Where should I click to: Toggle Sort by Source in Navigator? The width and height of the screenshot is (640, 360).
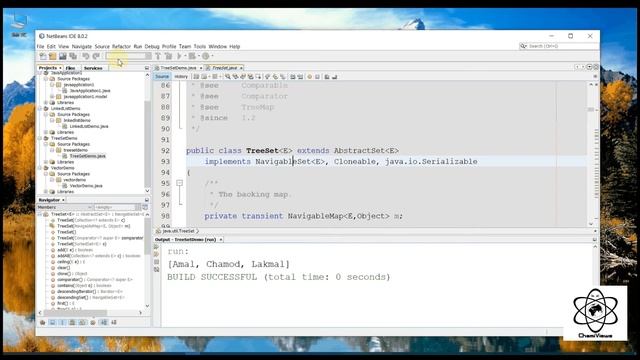(114, 322)
